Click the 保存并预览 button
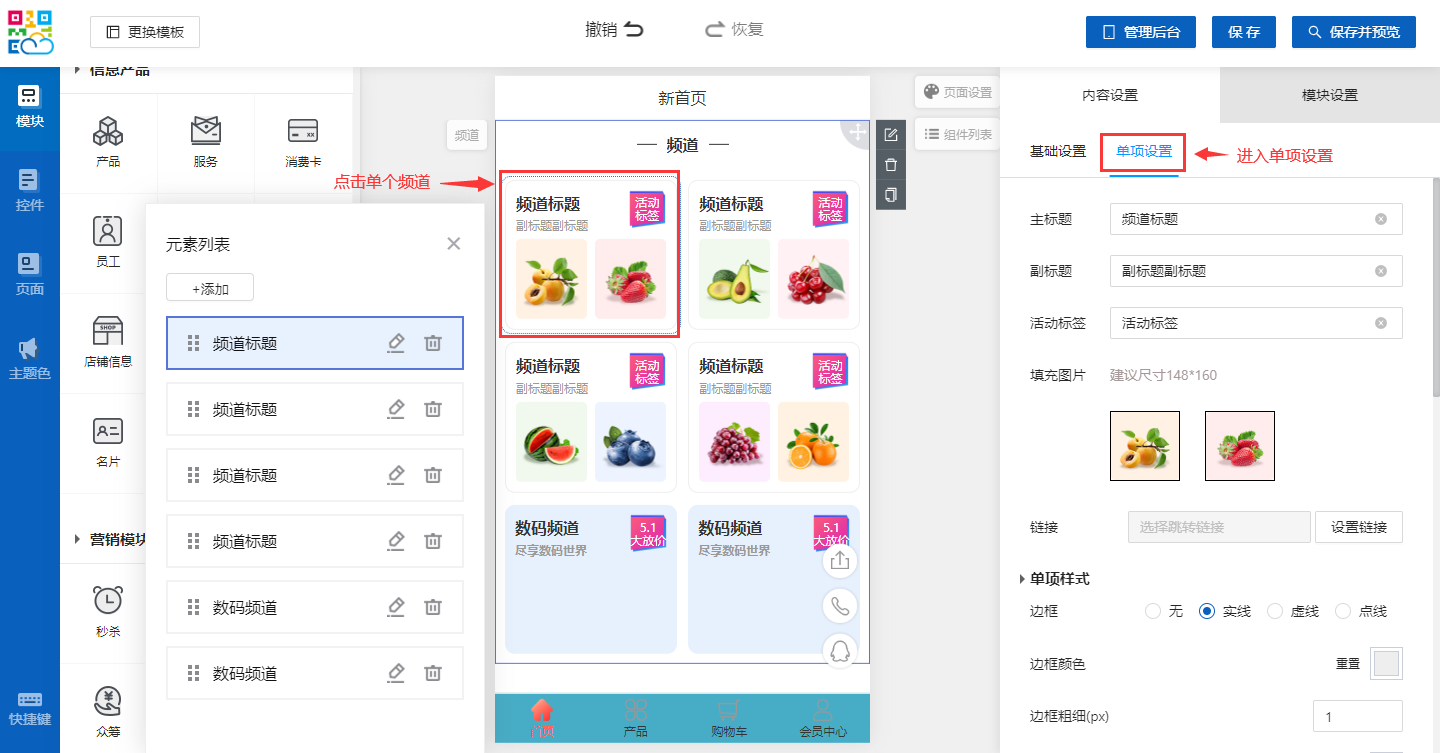This screenshot has height=753, width=1440. [x=1358, y=32]
